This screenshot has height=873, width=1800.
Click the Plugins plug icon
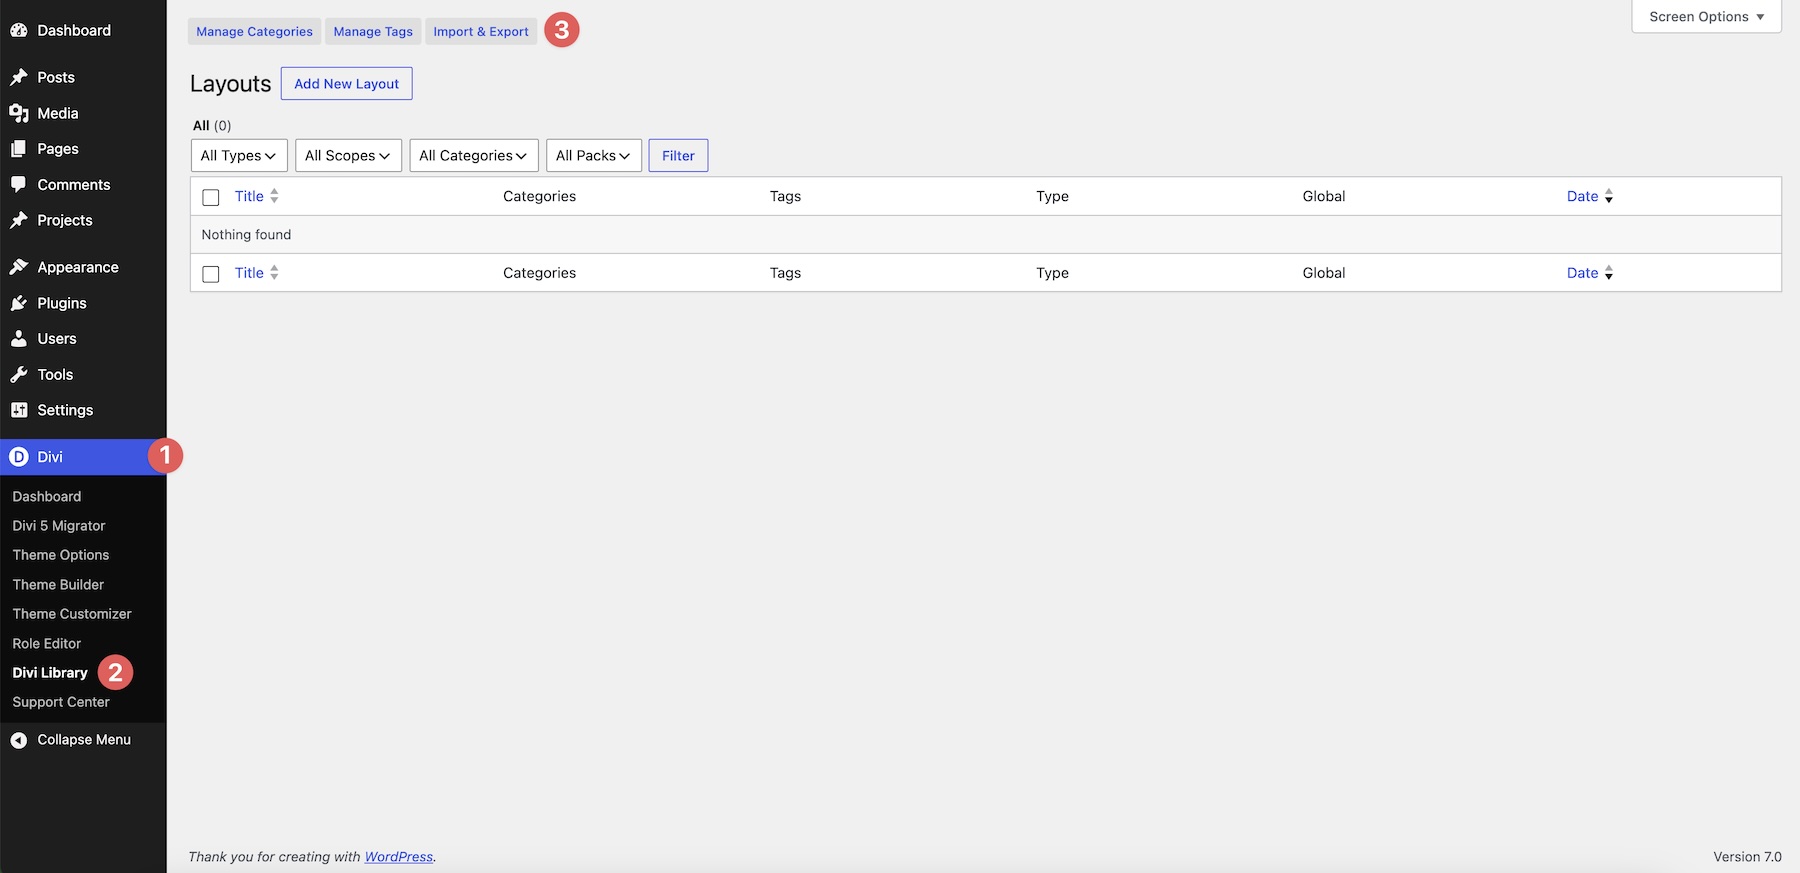[x=19, y=303]
